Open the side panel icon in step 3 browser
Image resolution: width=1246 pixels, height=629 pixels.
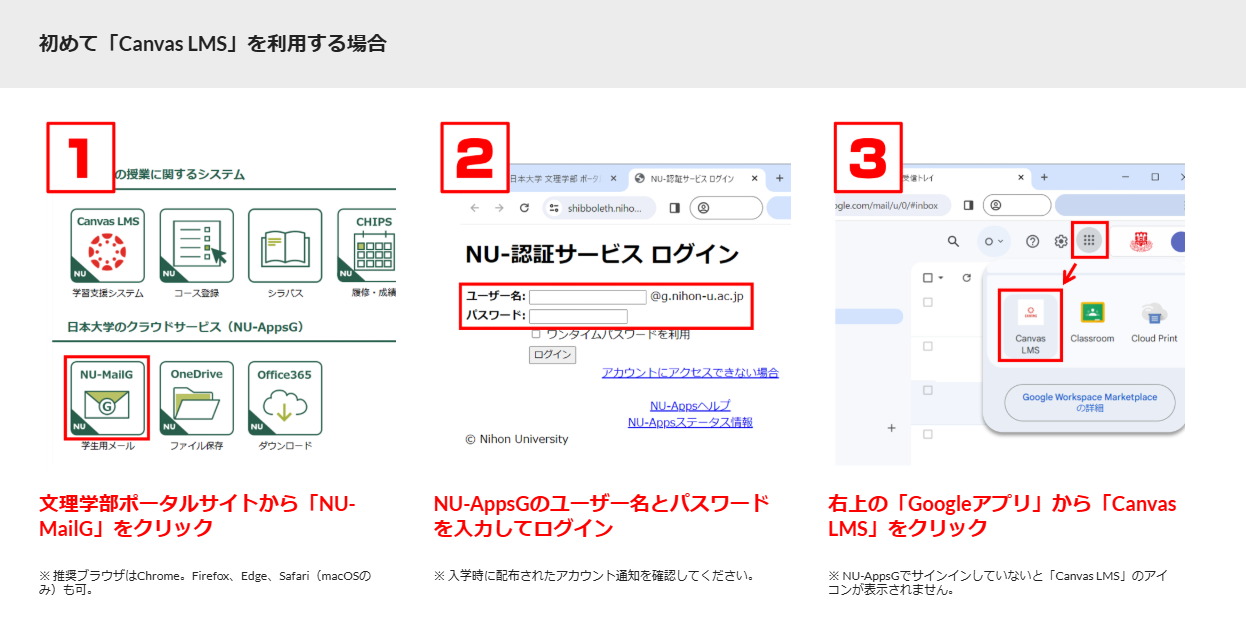[968, 205]
